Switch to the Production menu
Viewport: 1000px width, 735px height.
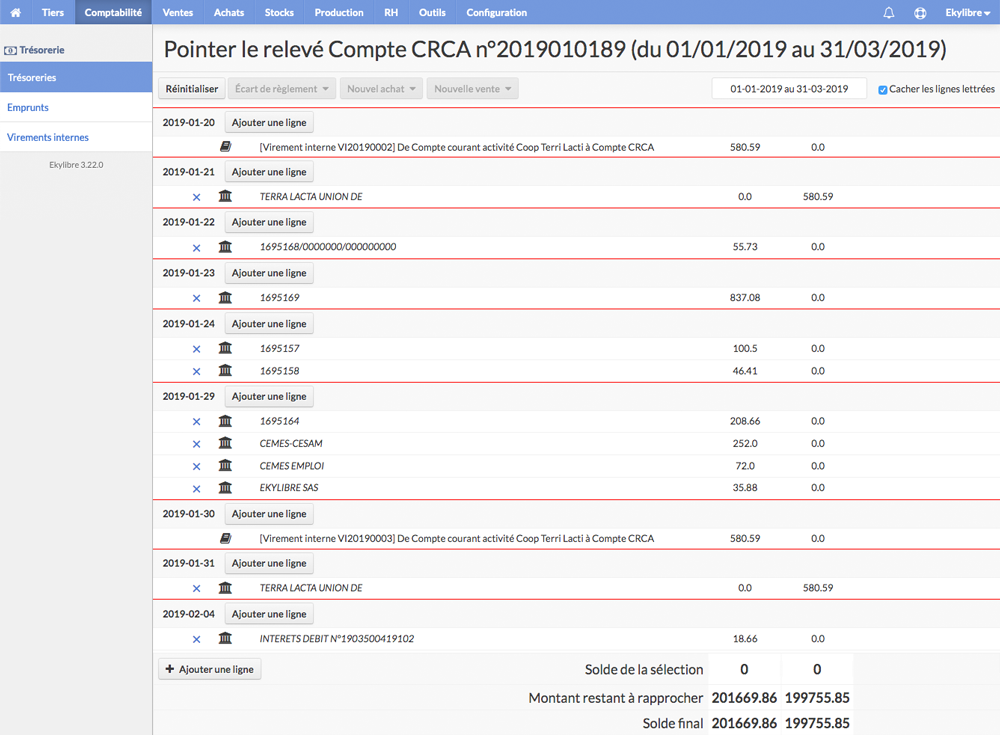point(339,12)
